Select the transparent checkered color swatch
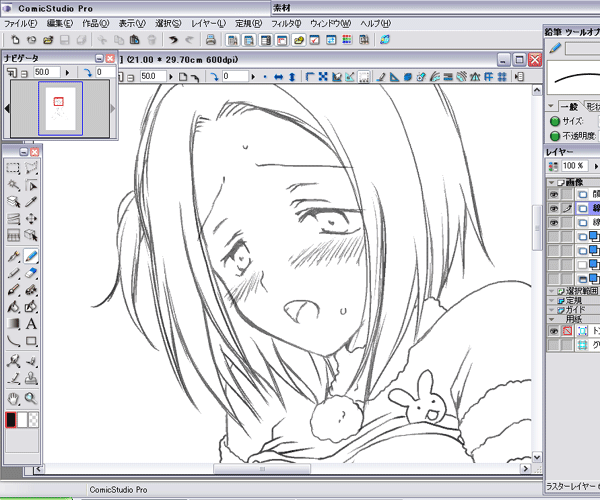Image resolution: width=600 pixels, height=500 pixels. [x=33, y=420]
